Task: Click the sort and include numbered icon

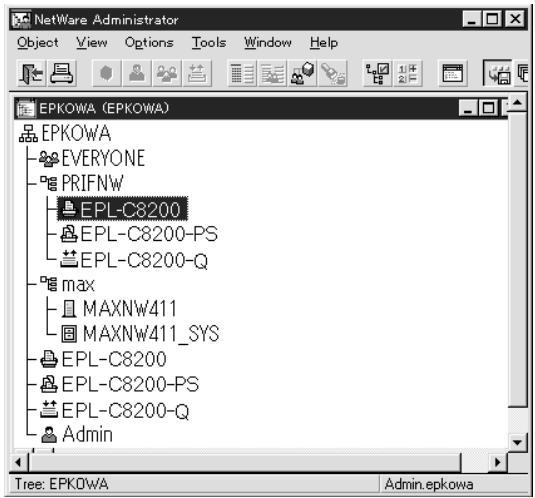Action: click(x=407, y=73)
